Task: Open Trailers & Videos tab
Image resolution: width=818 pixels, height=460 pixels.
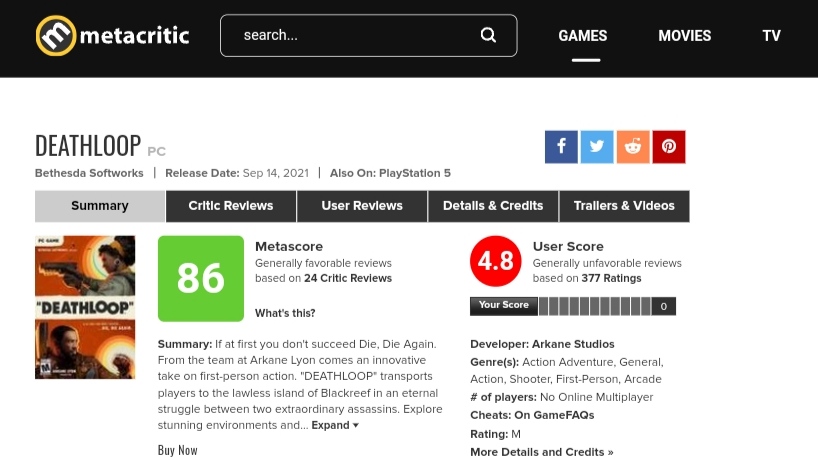Action: (624, 206)
